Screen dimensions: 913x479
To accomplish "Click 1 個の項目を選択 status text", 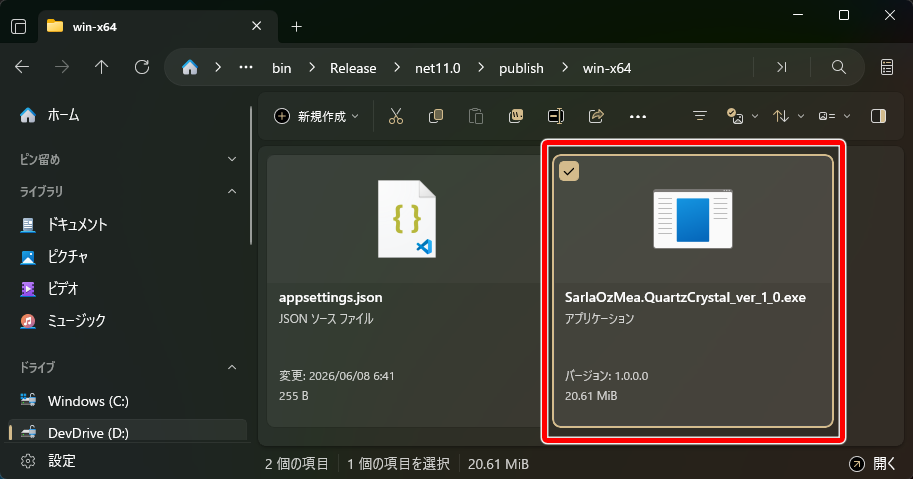I will [398, 464].
